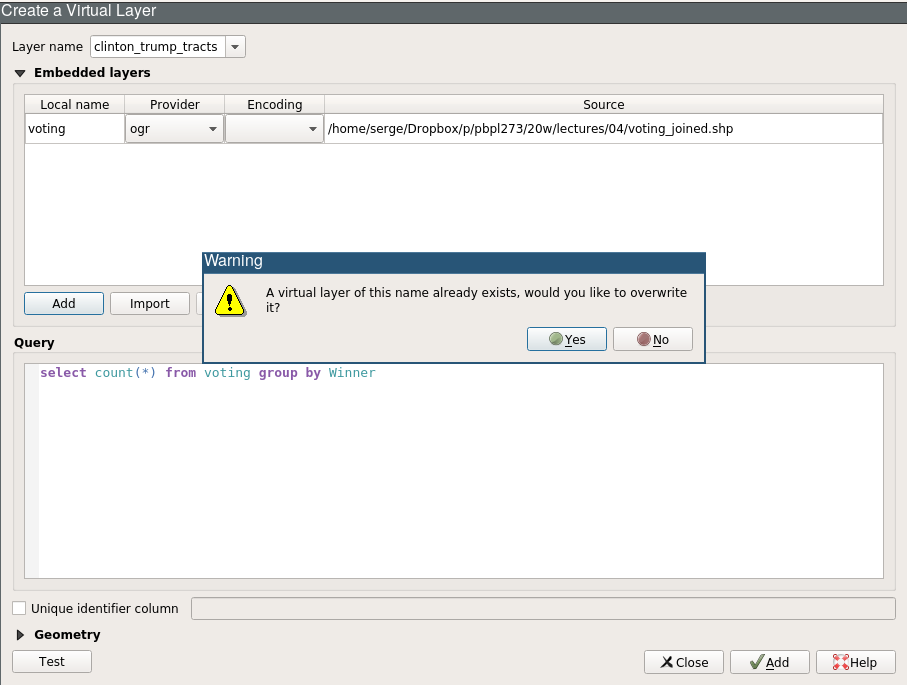This screenshot has width=907, height=685.
Task: Click the yellow warning triangle icon
Action: pyautogui.click(x=230, y=299)
